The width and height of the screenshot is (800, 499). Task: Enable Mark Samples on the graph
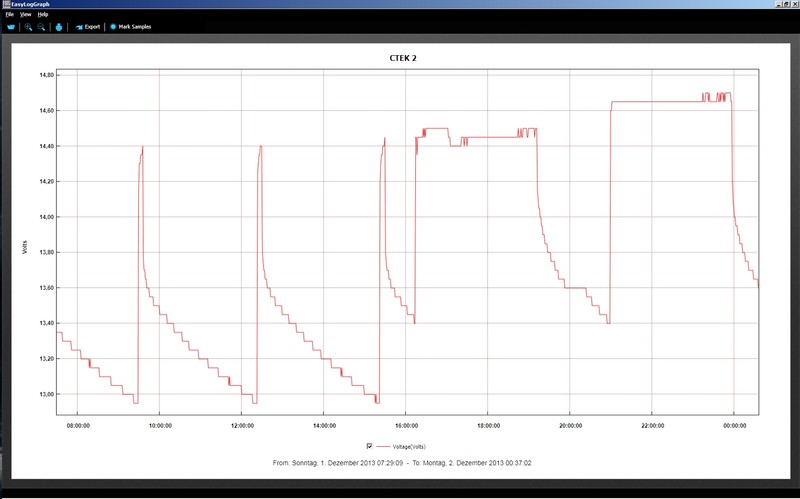[x=130, y=27]
